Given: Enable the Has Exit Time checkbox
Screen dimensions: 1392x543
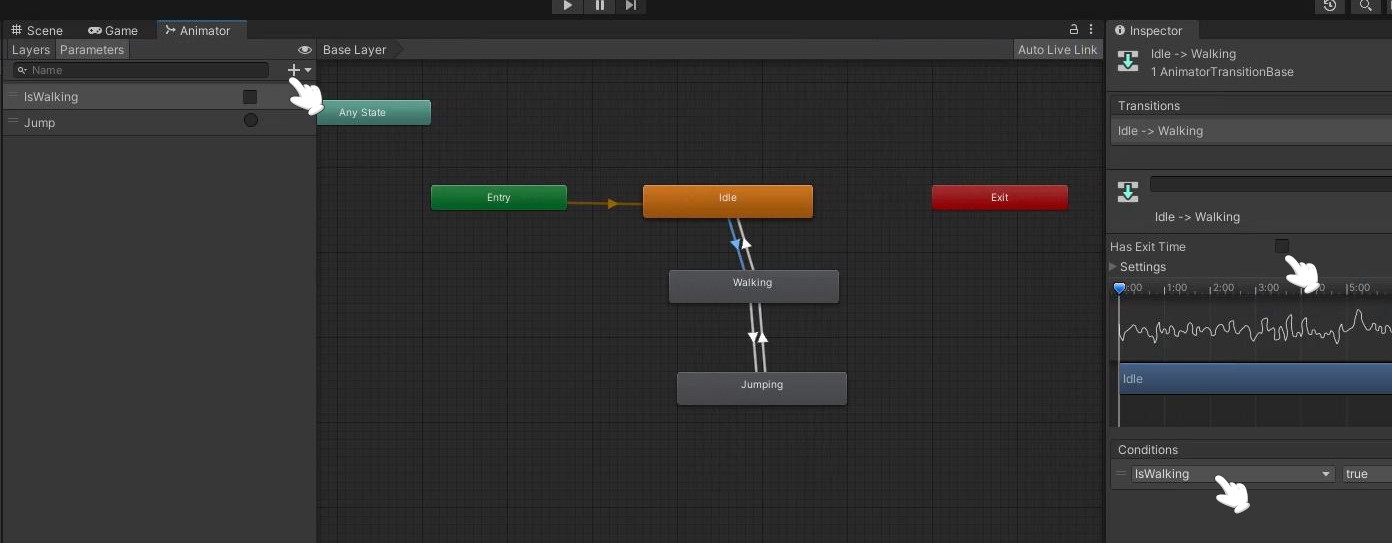Looking at the screenshot, I should coord(1282,246).
